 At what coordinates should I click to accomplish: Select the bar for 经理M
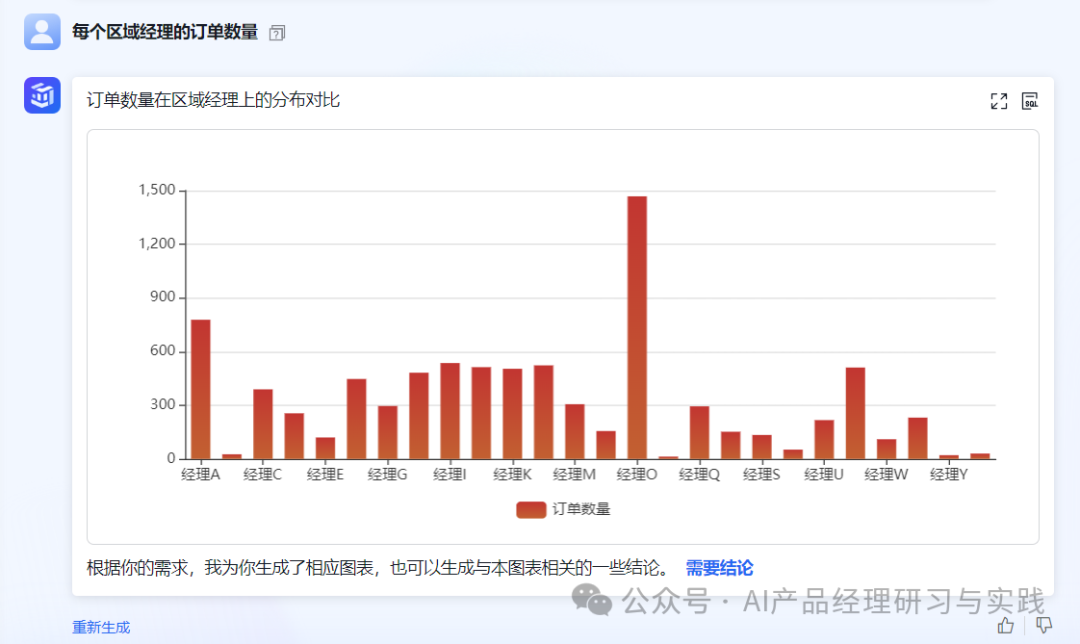click(574, 432)
